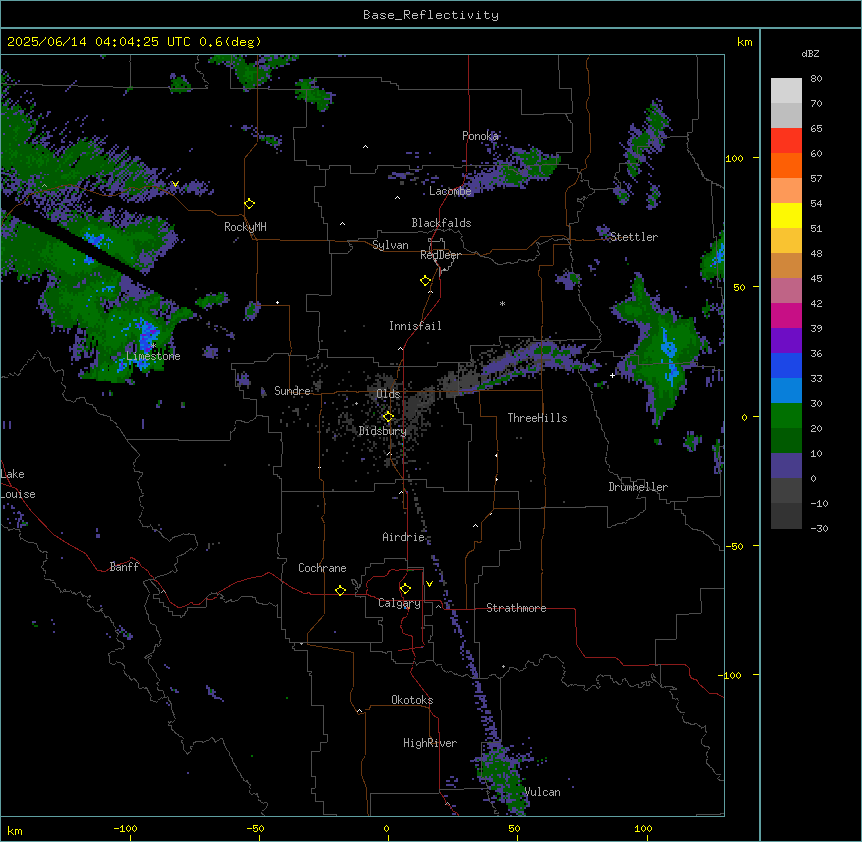The height and width of the screenshot is (842, 862).
Task: Click the yellow V marker northwest of RockyMH
Action: pos(175,184)
